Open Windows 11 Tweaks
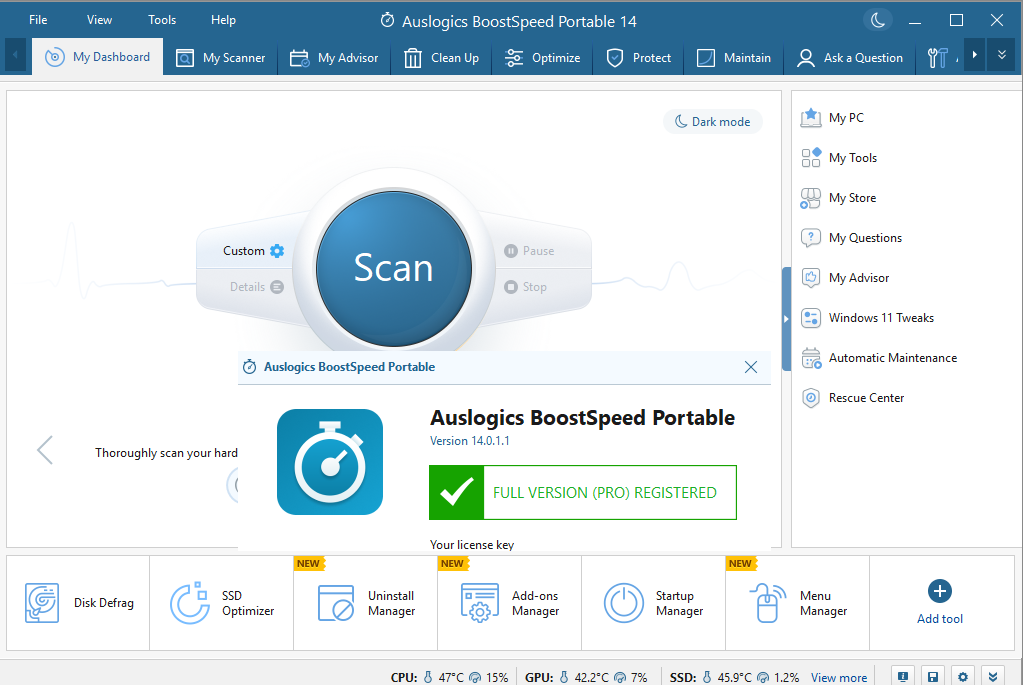 click(x=867, y=318)
